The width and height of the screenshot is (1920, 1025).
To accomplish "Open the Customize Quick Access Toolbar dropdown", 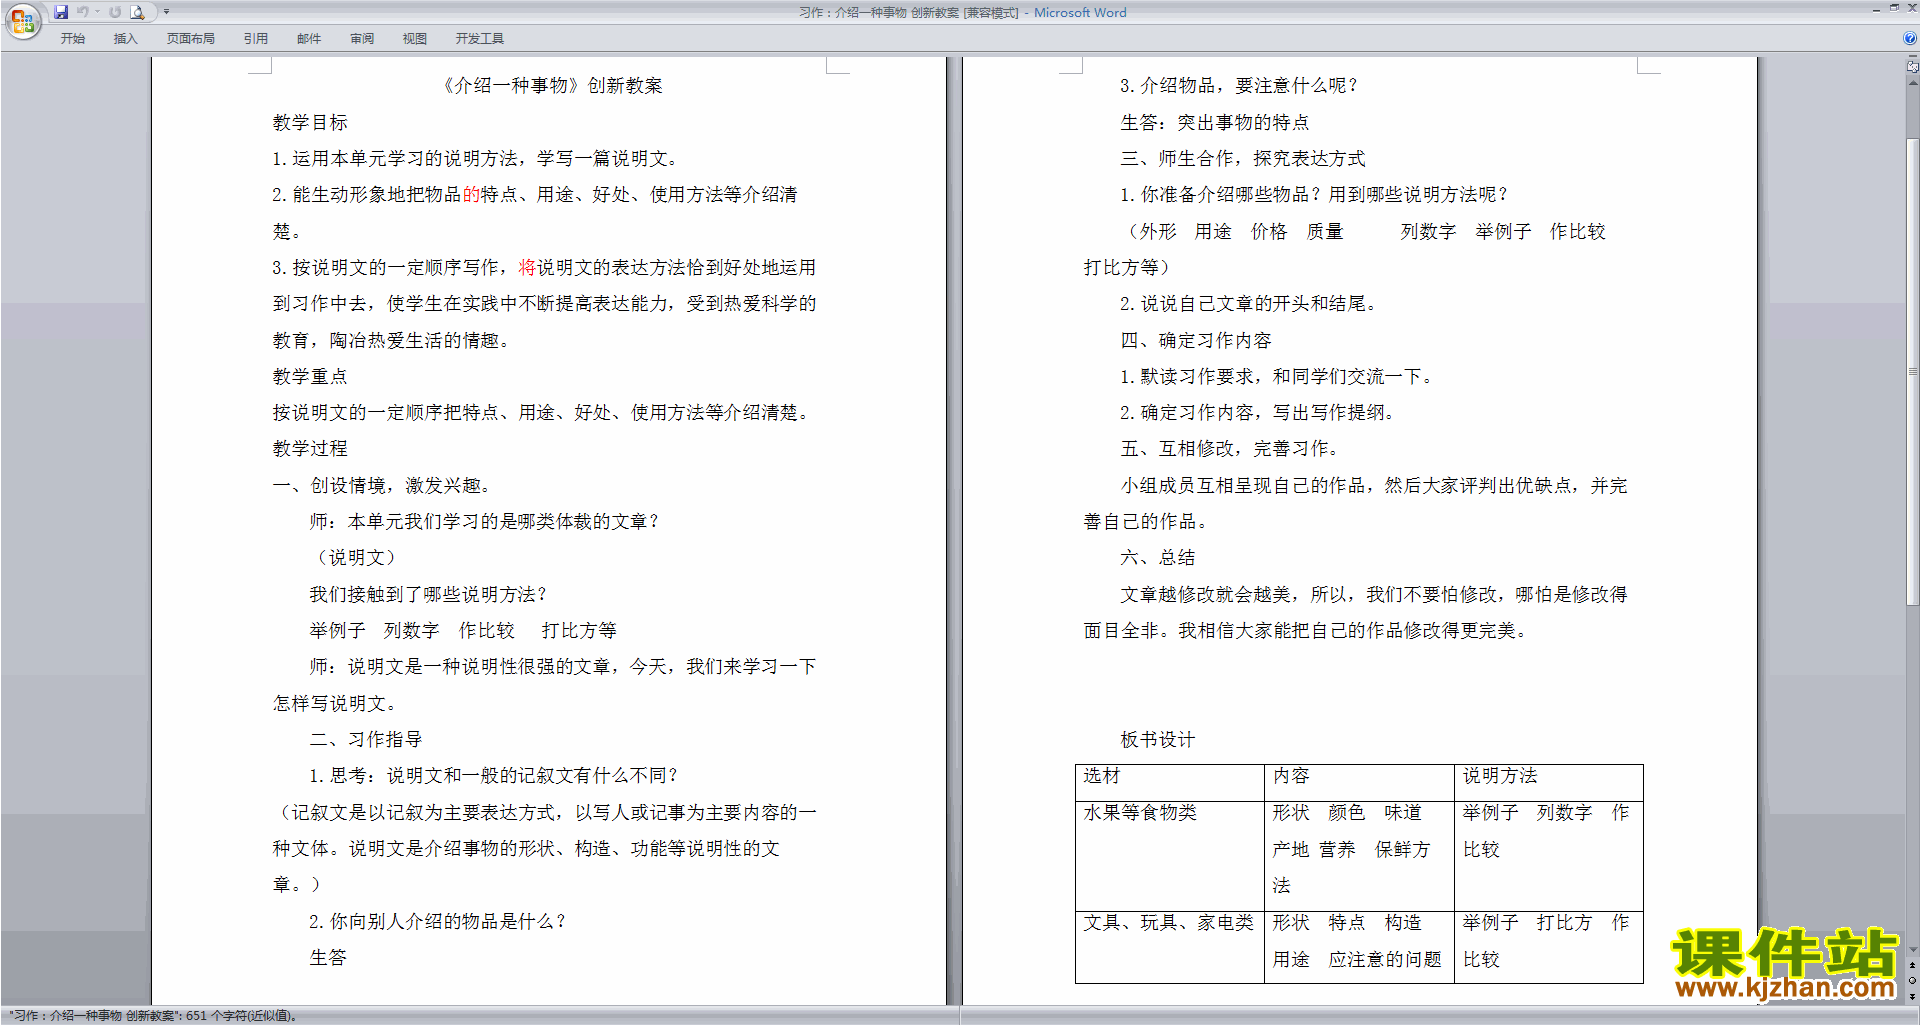I will [166, 12].
